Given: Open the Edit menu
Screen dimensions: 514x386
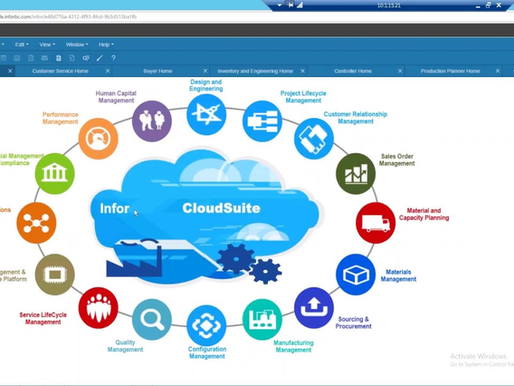Looking at the screenshot, I should pos(22,44).
